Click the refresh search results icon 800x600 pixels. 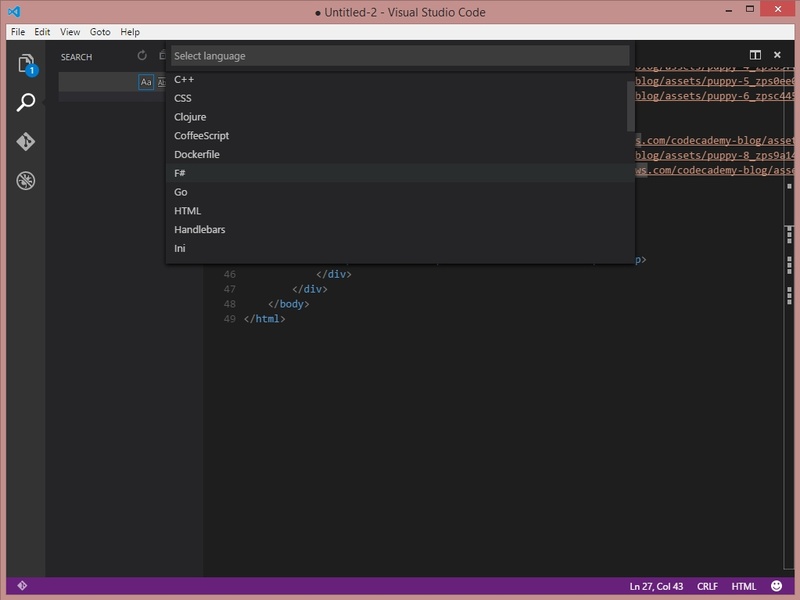[x=142, y=57]
